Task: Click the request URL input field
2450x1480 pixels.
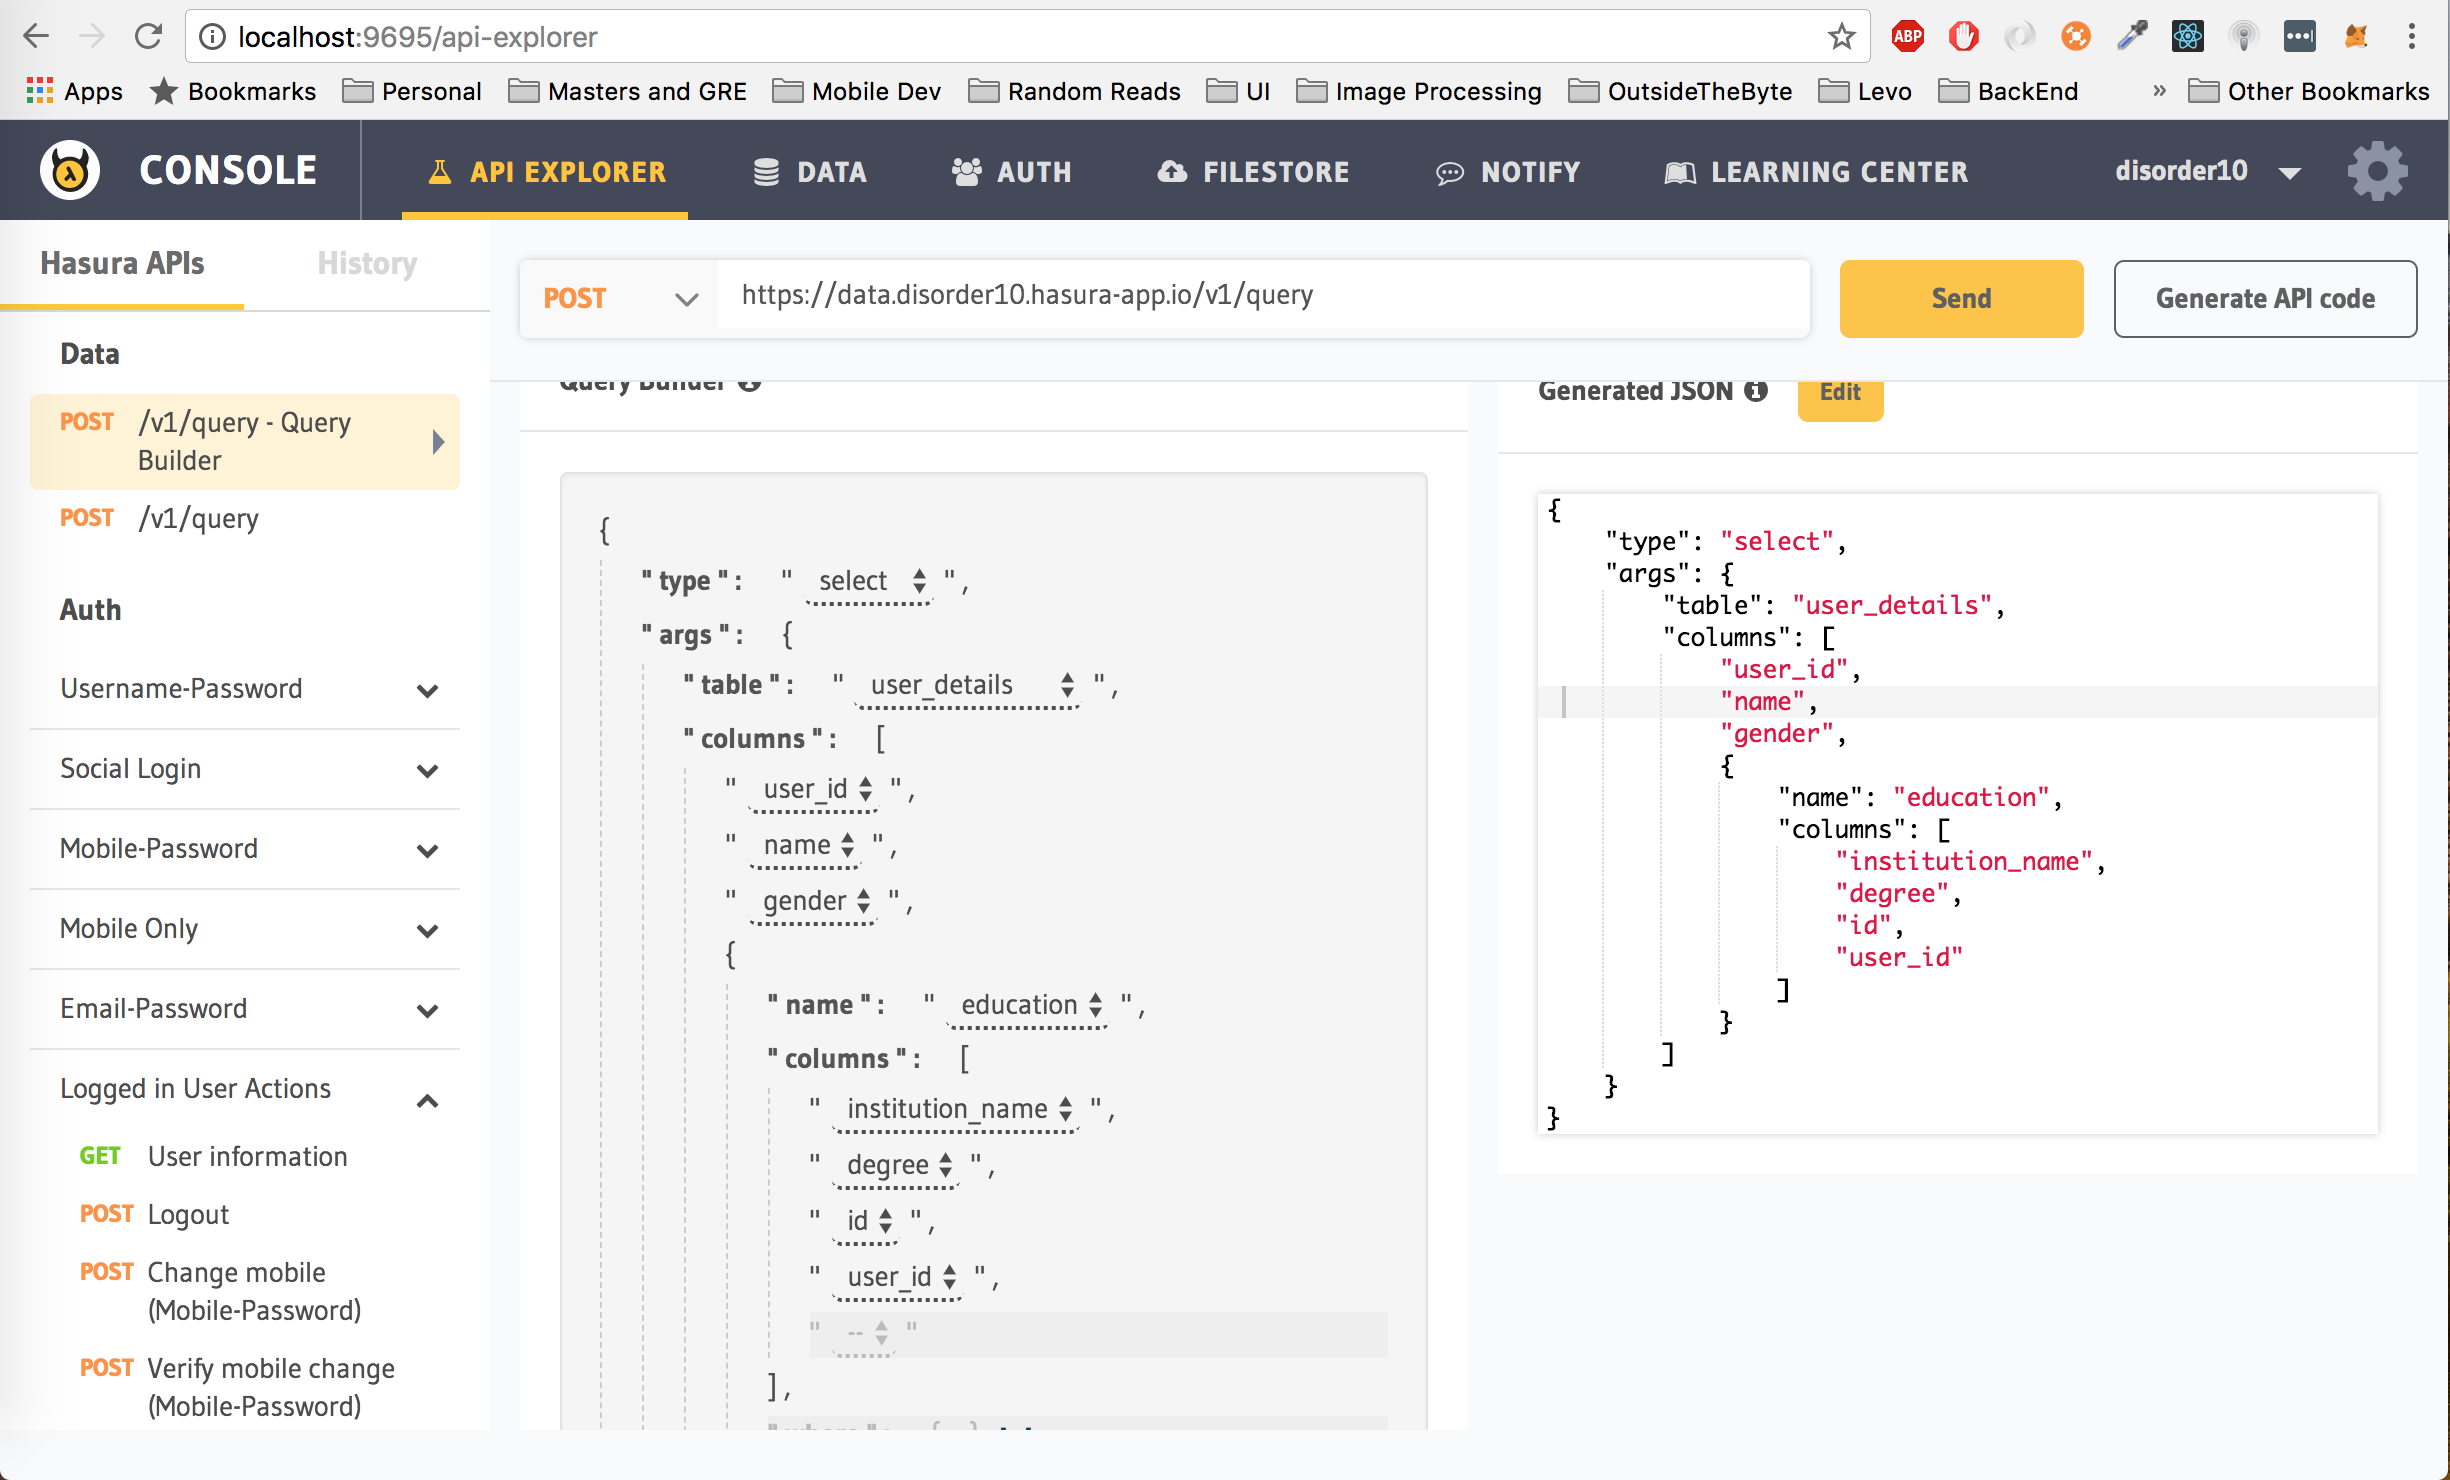Action: [x=1262, y=295]
